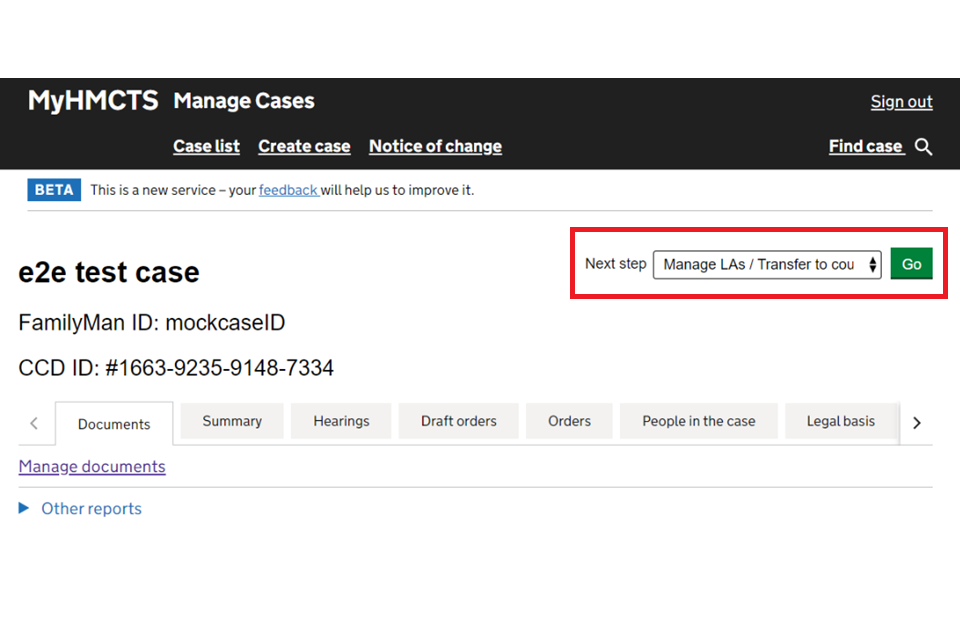This screenshot has height=640, width=960.
Task: Select the Orders tab
Action: click(x=569, y=421)
